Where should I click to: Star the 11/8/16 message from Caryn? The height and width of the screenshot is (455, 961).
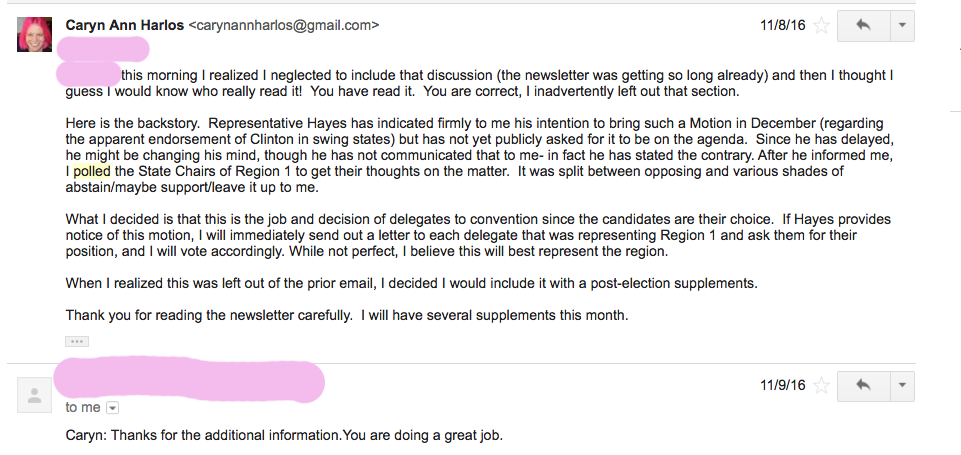pos(821,25)
